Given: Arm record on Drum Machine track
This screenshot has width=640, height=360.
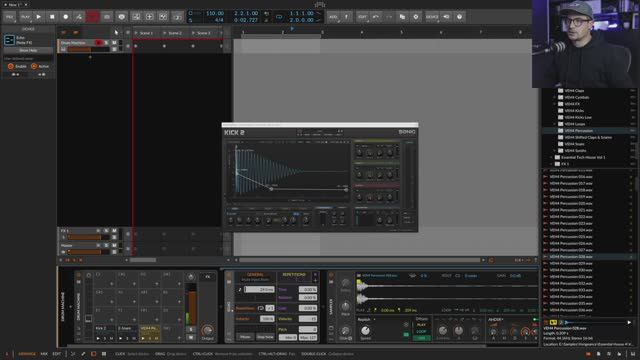Looking at the screenshot, I should point(98,42).
